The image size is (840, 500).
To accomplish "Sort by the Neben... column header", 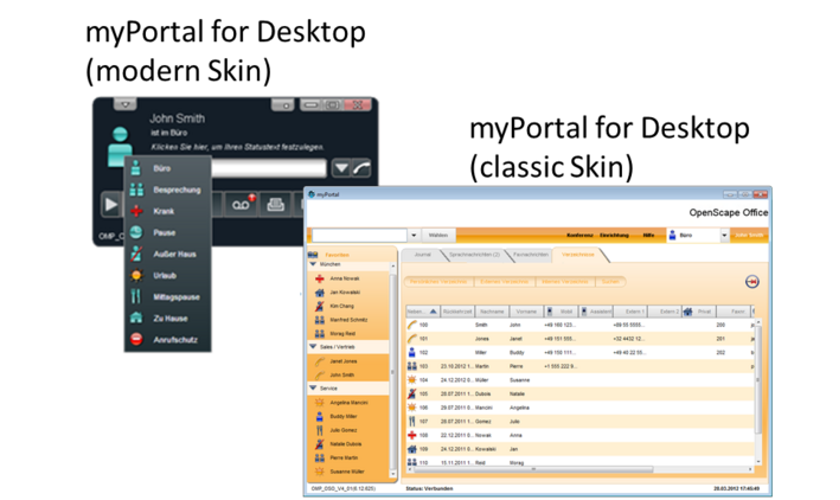I will (422, 311).
